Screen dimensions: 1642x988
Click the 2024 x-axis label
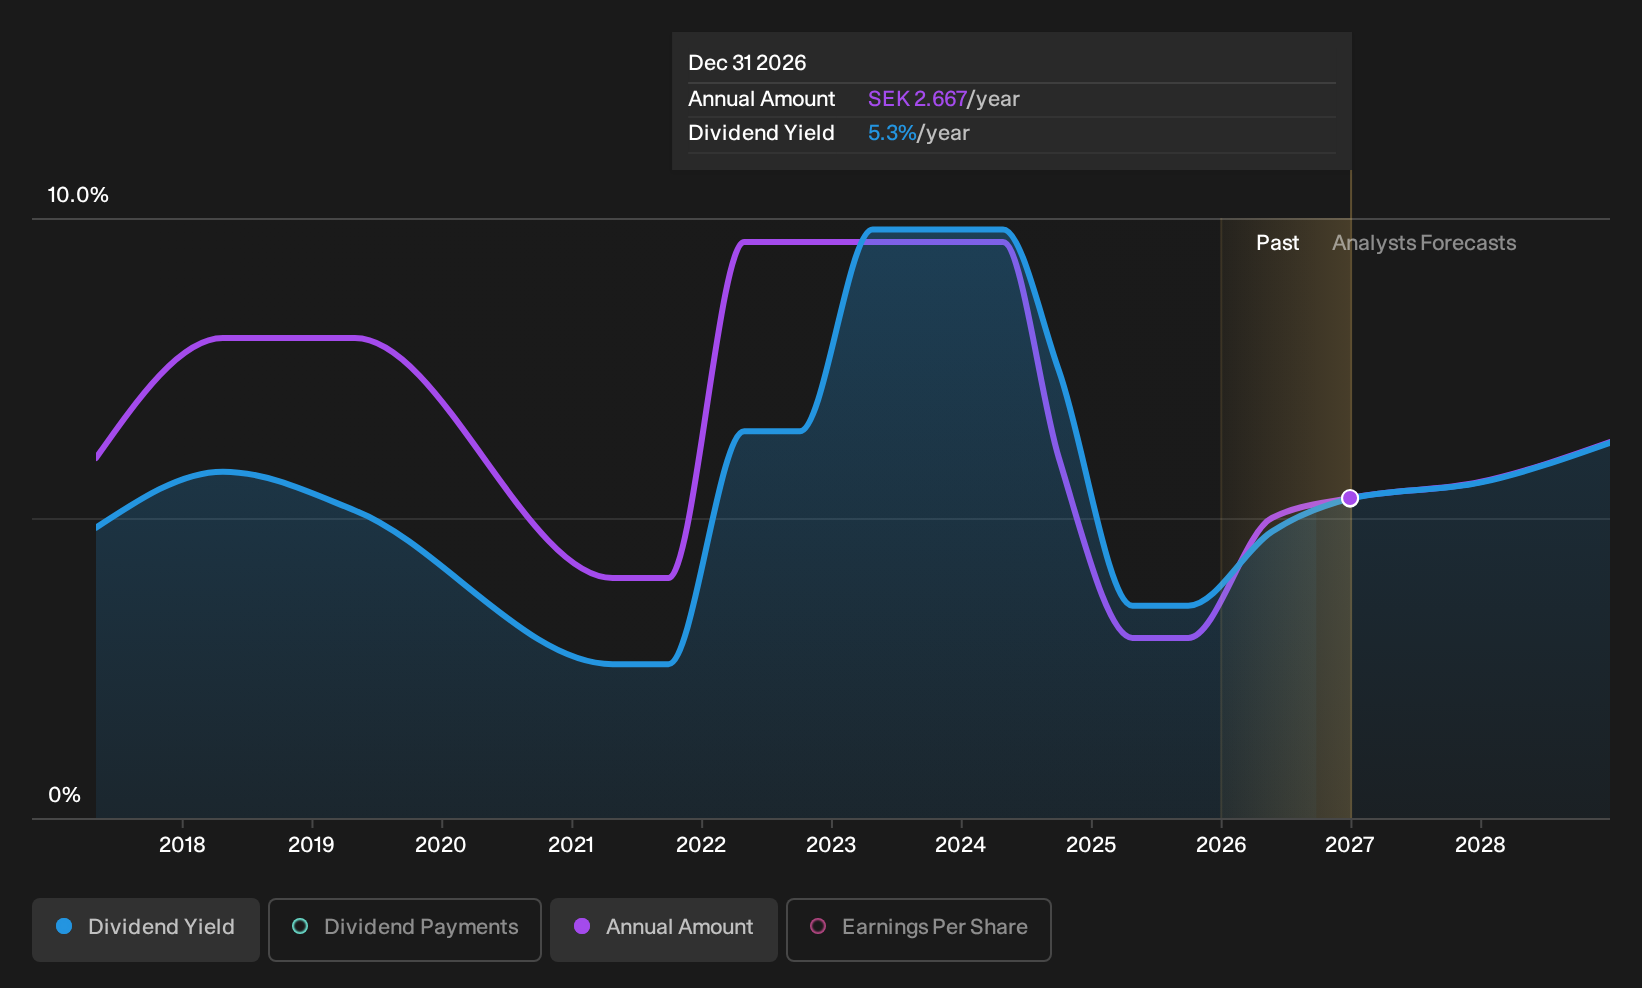[961, 845]
